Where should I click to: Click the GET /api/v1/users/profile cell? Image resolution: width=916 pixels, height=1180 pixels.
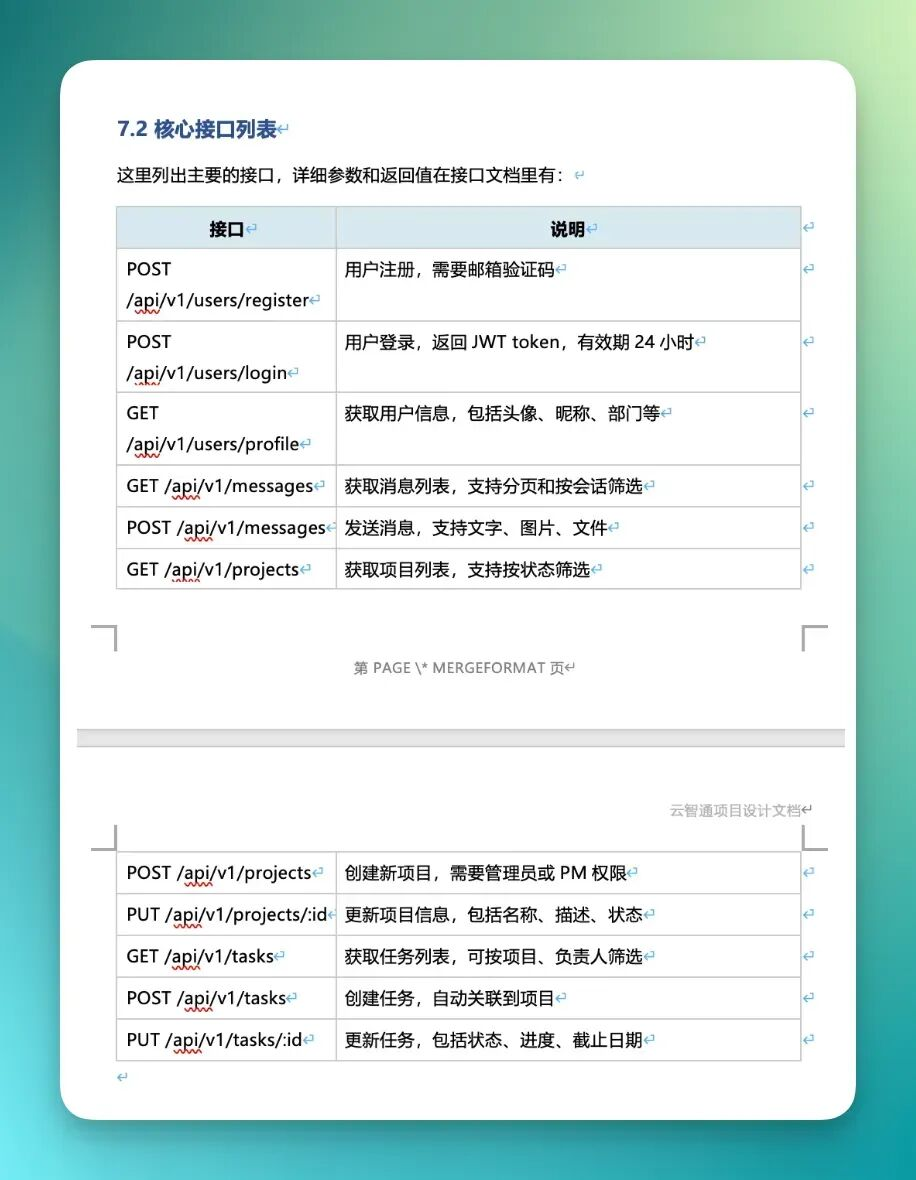(213, 429)
